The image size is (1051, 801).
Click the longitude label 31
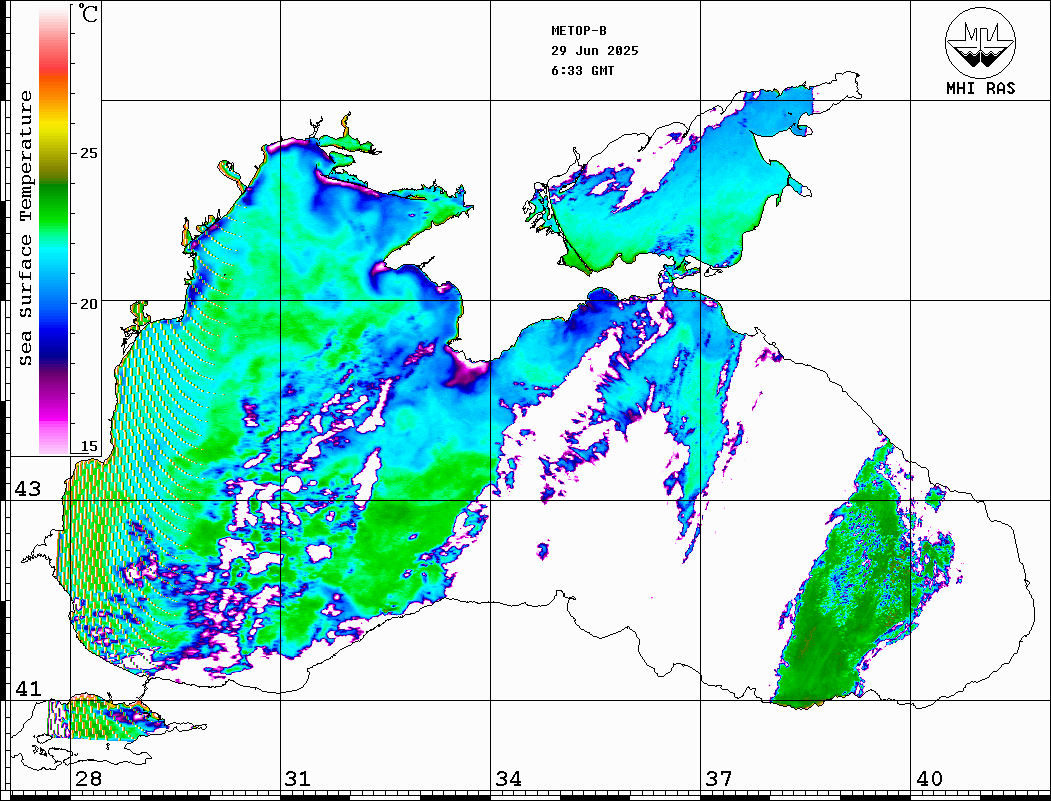[298, 779]
